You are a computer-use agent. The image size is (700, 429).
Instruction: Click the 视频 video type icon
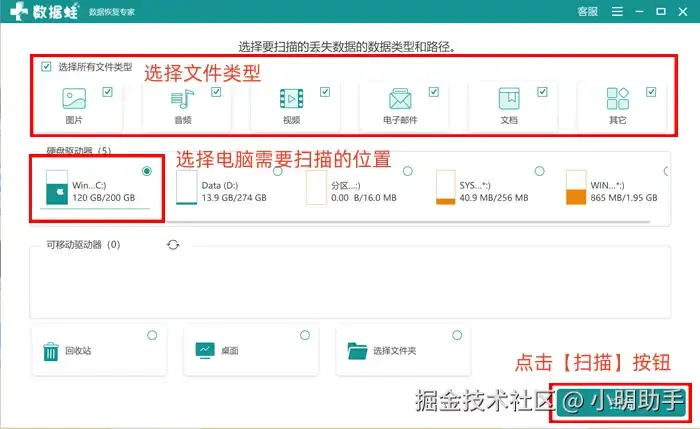[292, 99]
